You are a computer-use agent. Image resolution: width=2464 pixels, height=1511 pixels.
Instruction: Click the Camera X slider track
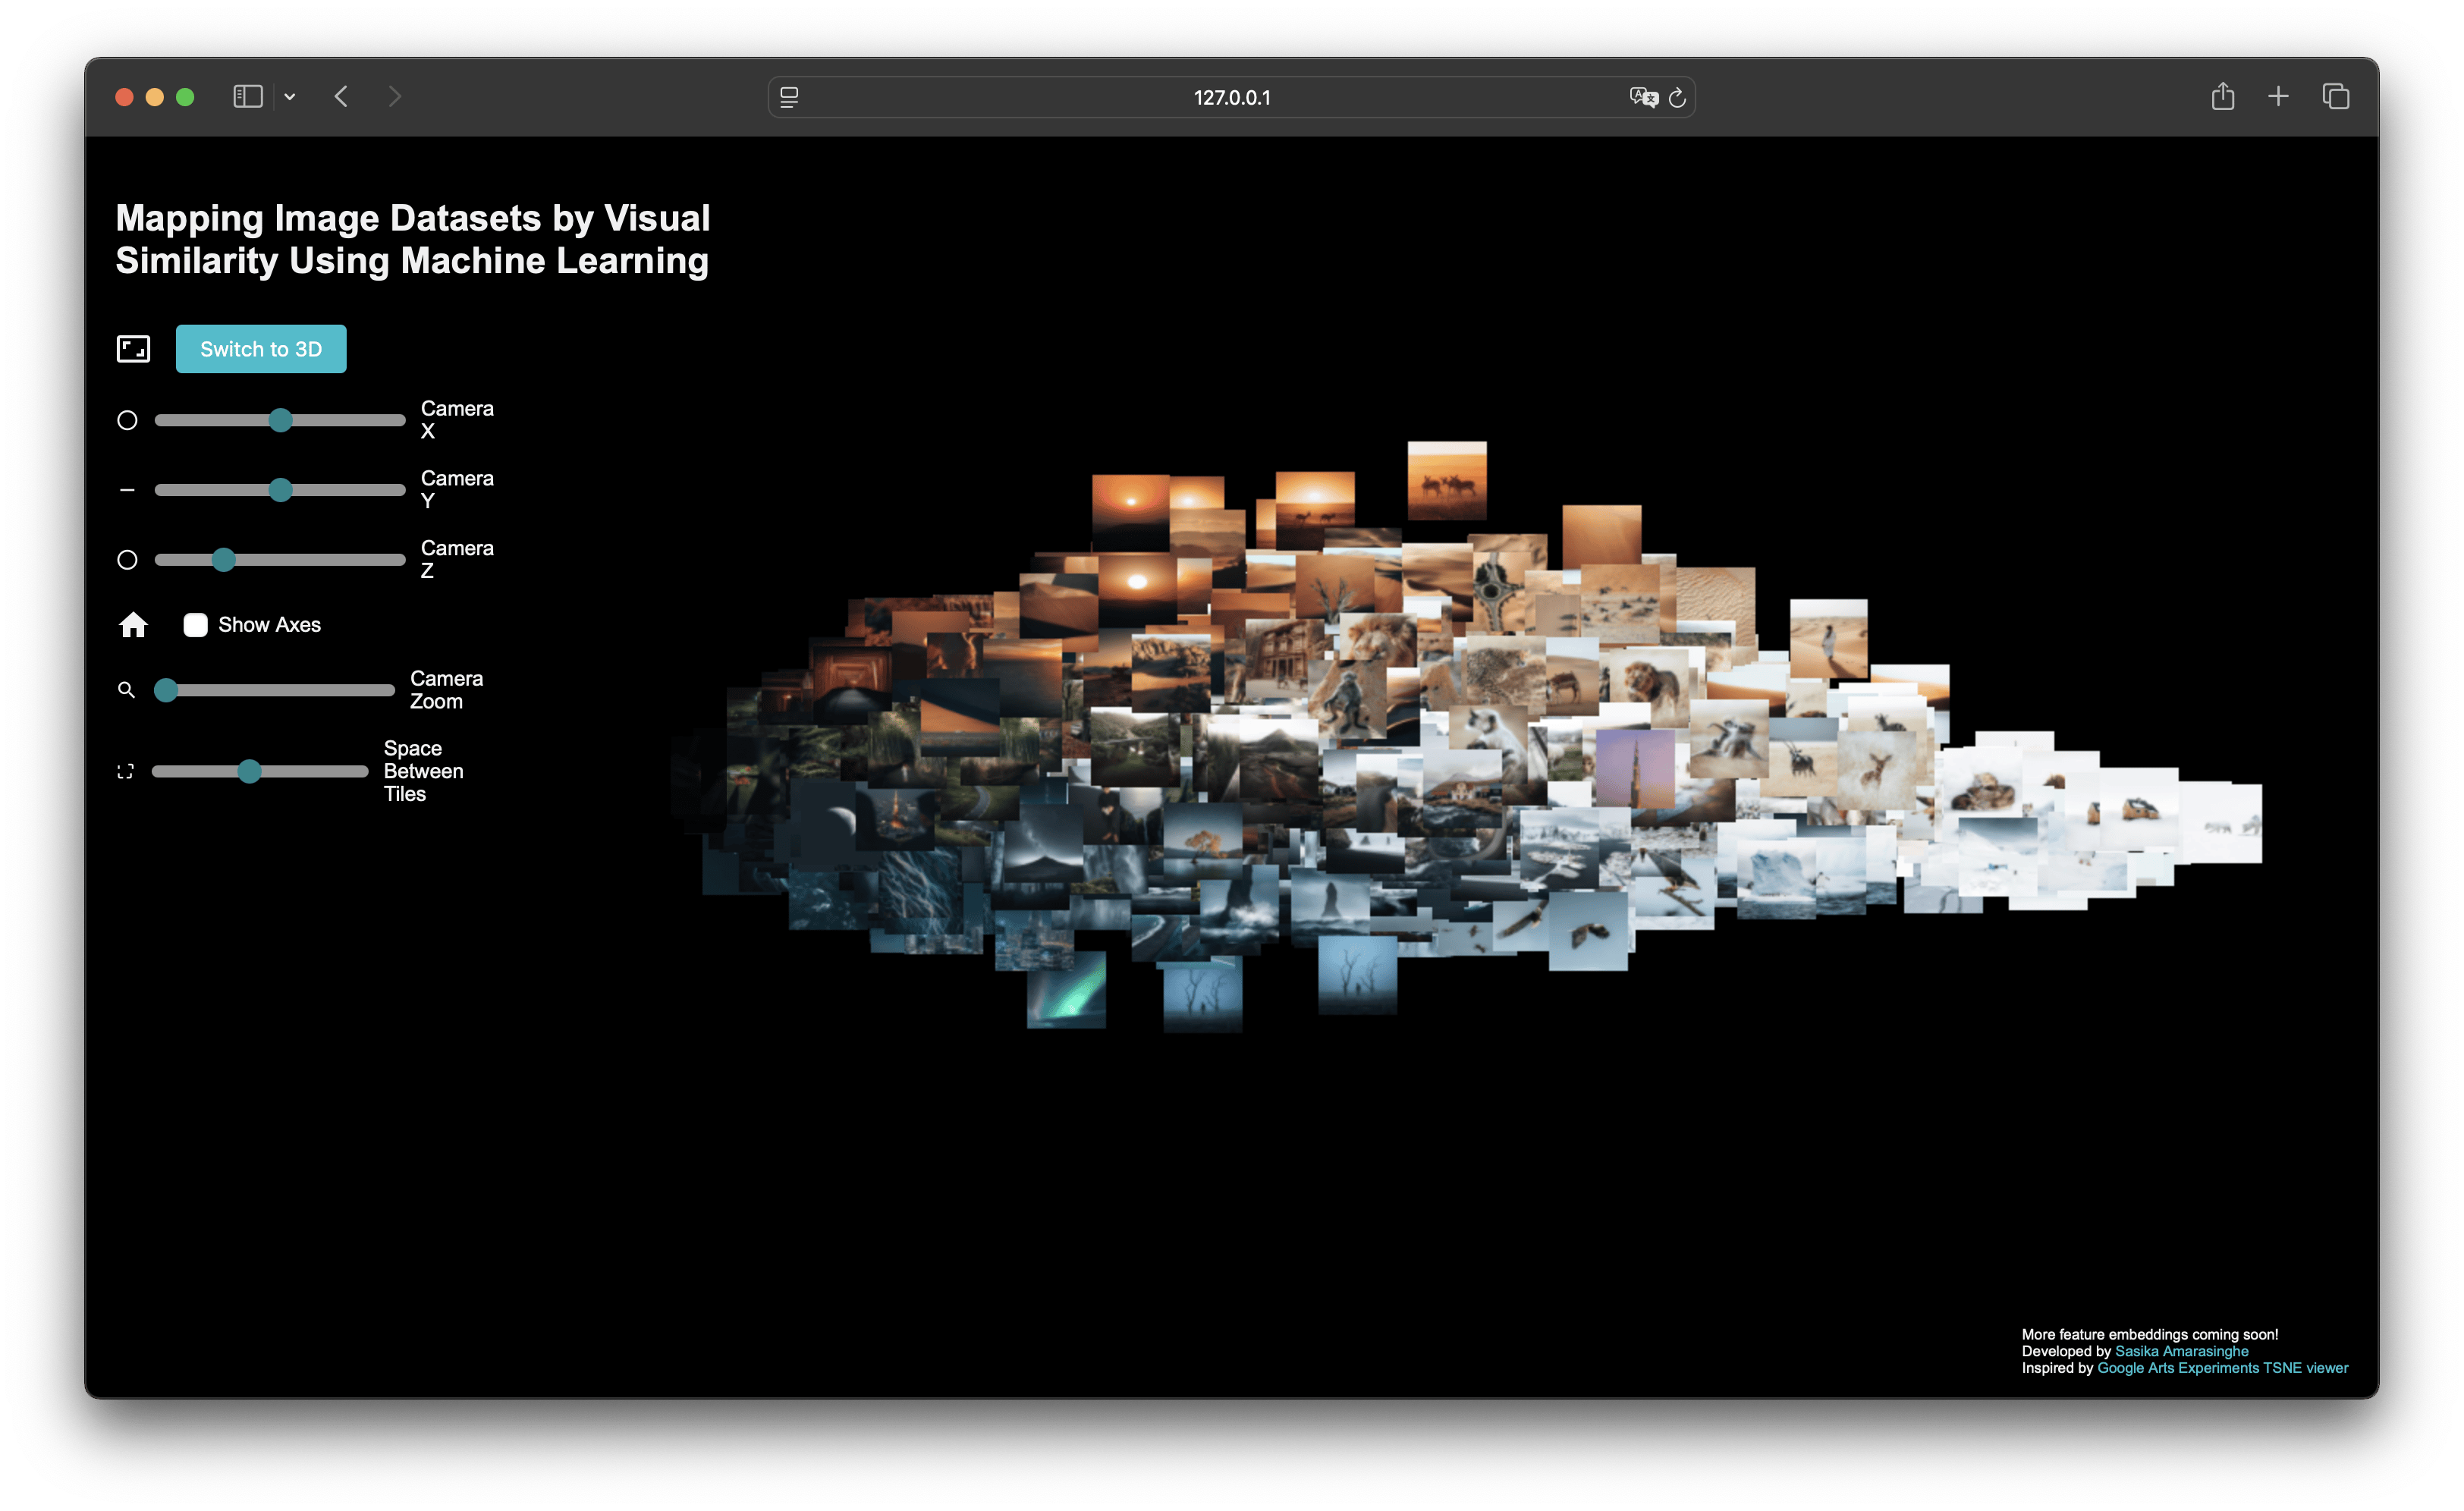coord(280,420)
